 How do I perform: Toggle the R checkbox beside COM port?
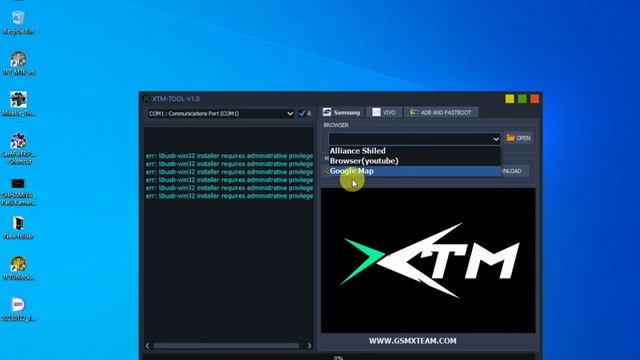(x=302, y=113)
